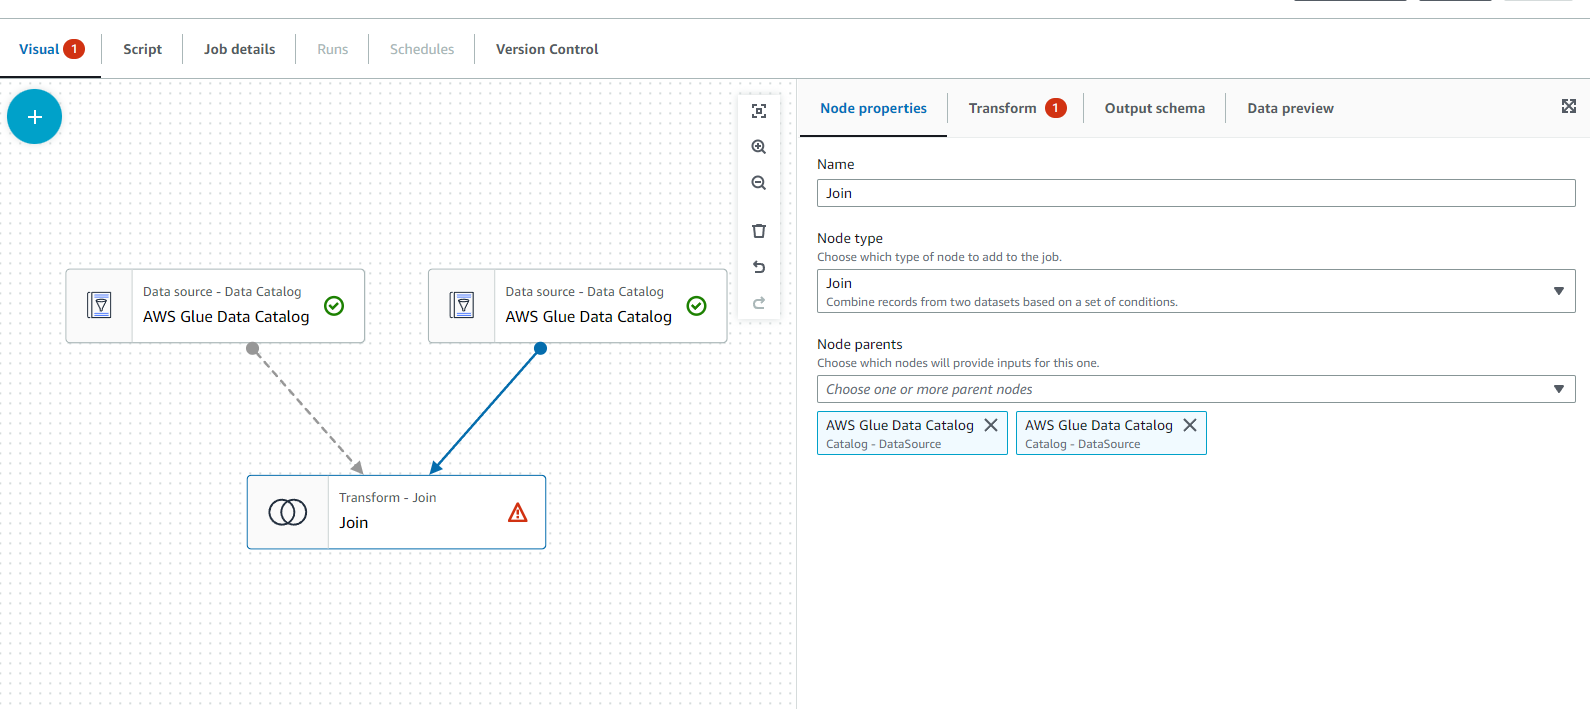This screenshot has width=1590, height=709.
Task: Select the left AWS Glue Data Catalog node
Action: tap(215, 306)
